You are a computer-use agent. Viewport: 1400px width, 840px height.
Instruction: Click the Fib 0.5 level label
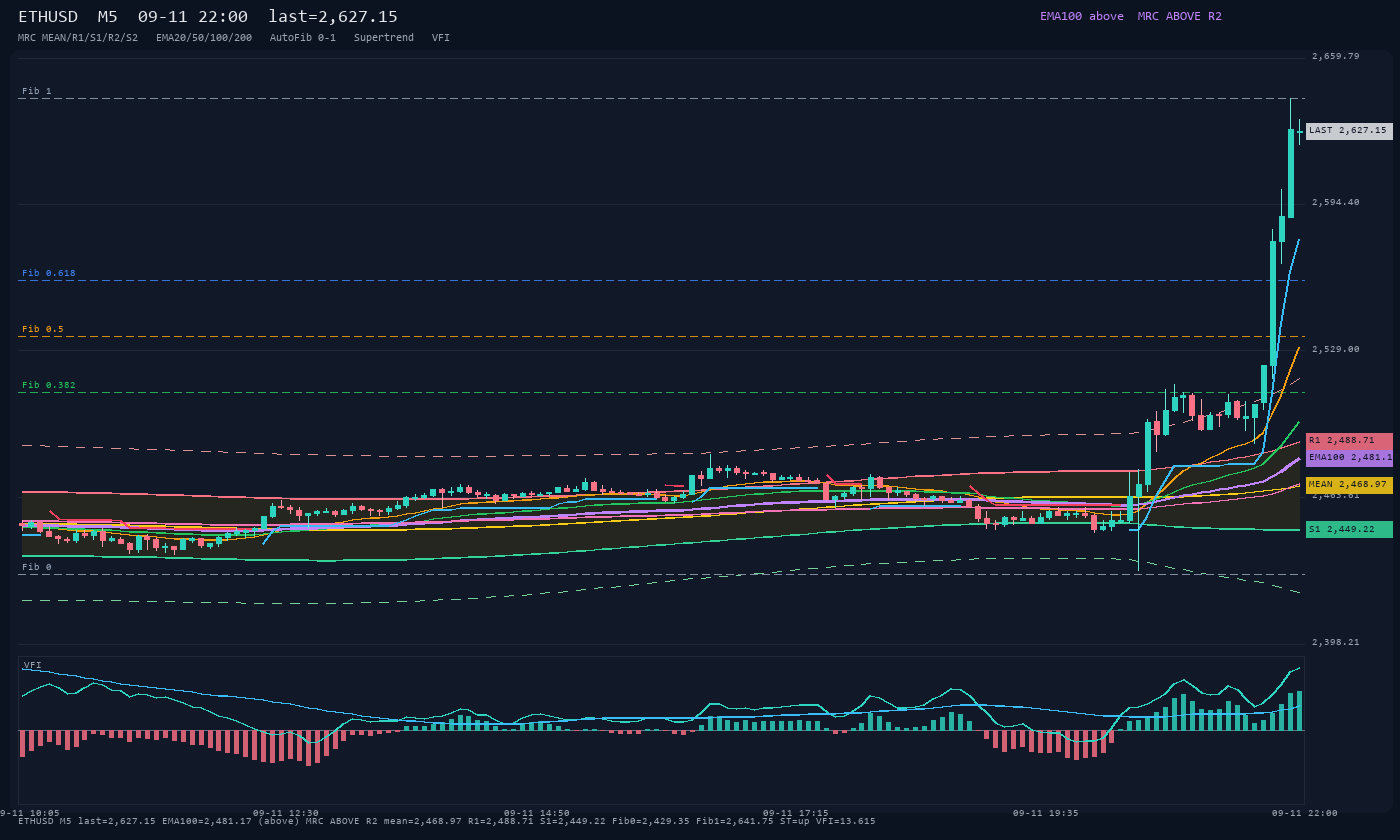[x=43, y=329]
